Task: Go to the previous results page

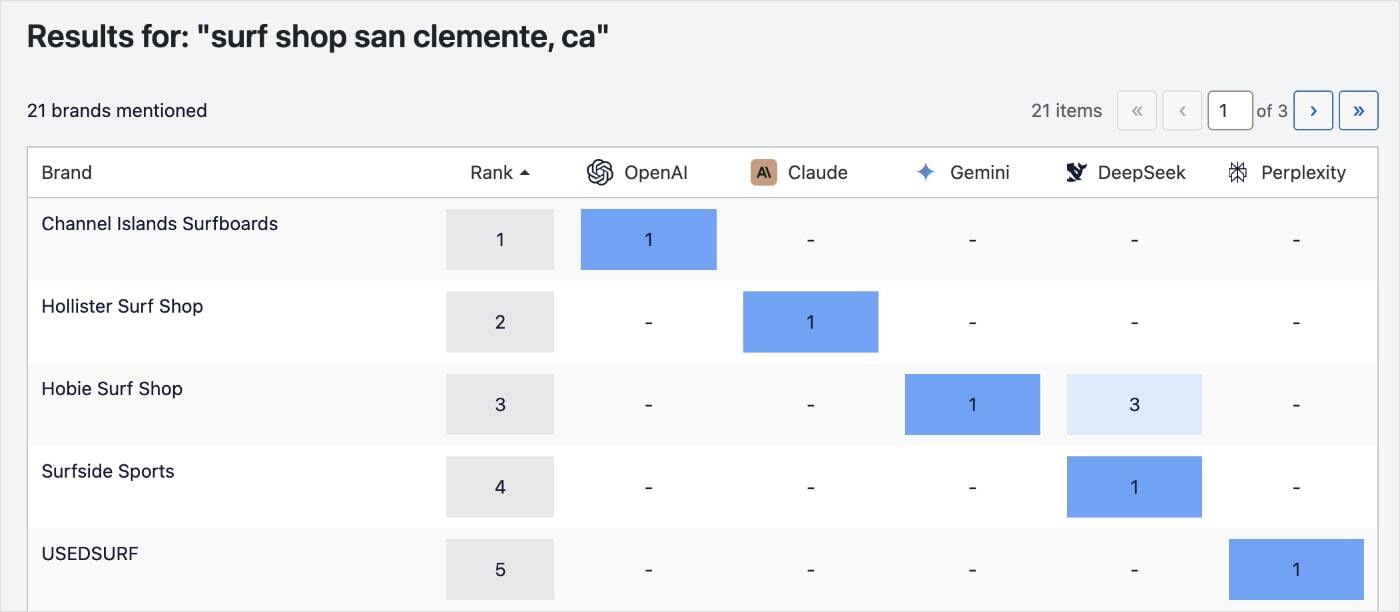Action: [1182, 111]
